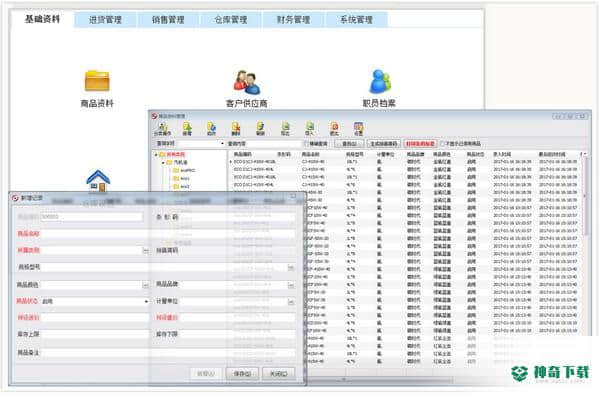This screenshot has width=600, height=395.
Task: Click the browse button beside 商品颜色
Action: point(145,285)
